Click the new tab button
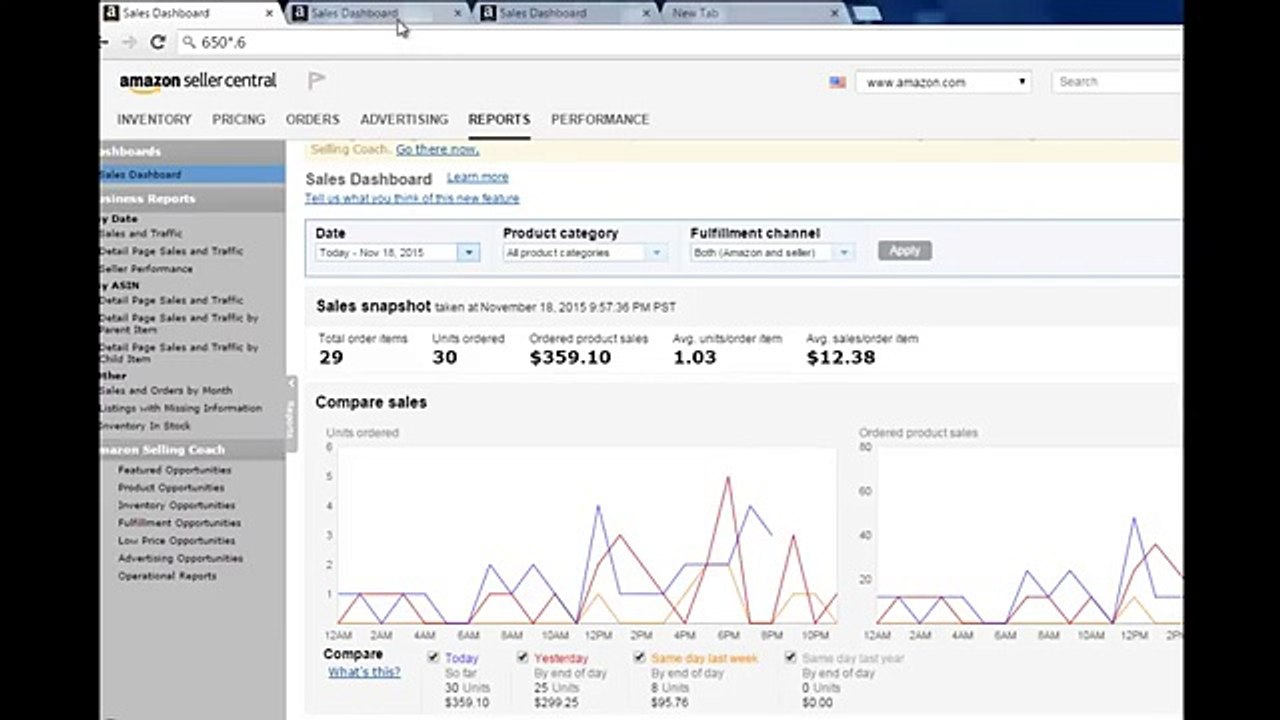Viewport: 1280px width, 720px height. pyautogui.click(x=866, y=13)
